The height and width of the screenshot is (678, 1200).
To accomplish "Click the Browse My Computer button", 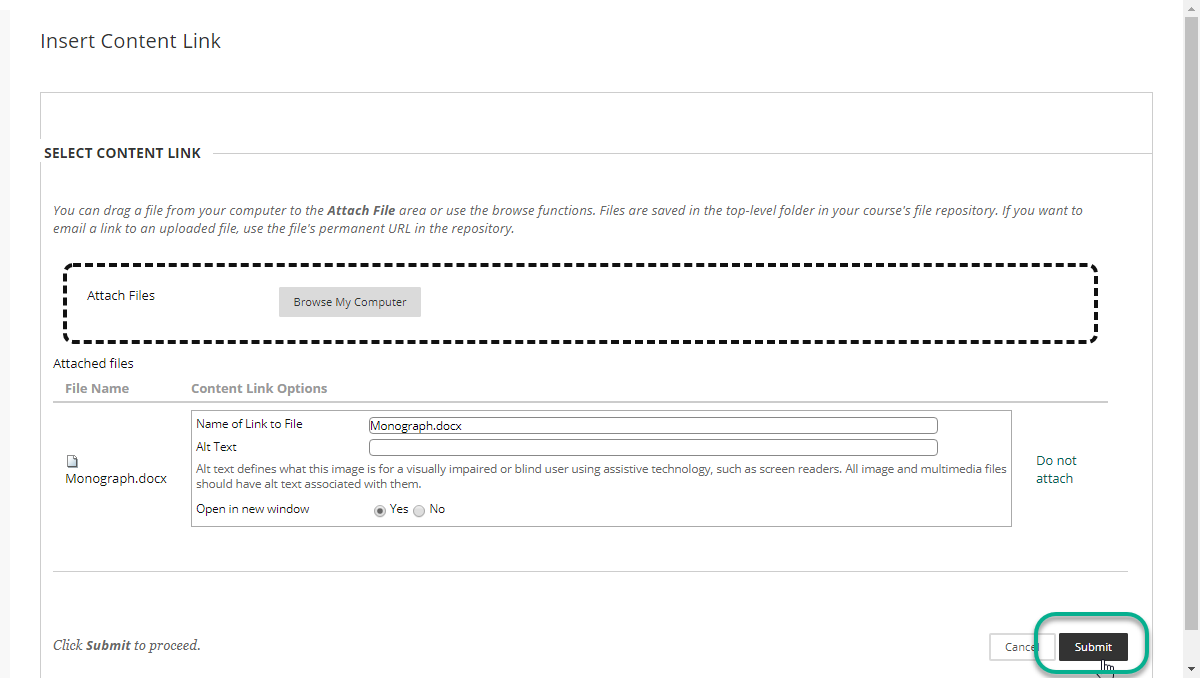I will (350, 302).
